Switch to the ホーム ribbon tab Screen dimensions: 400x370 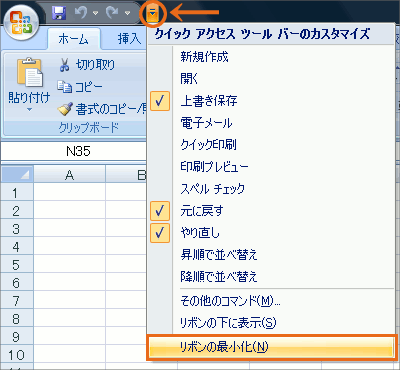point(74,39)
